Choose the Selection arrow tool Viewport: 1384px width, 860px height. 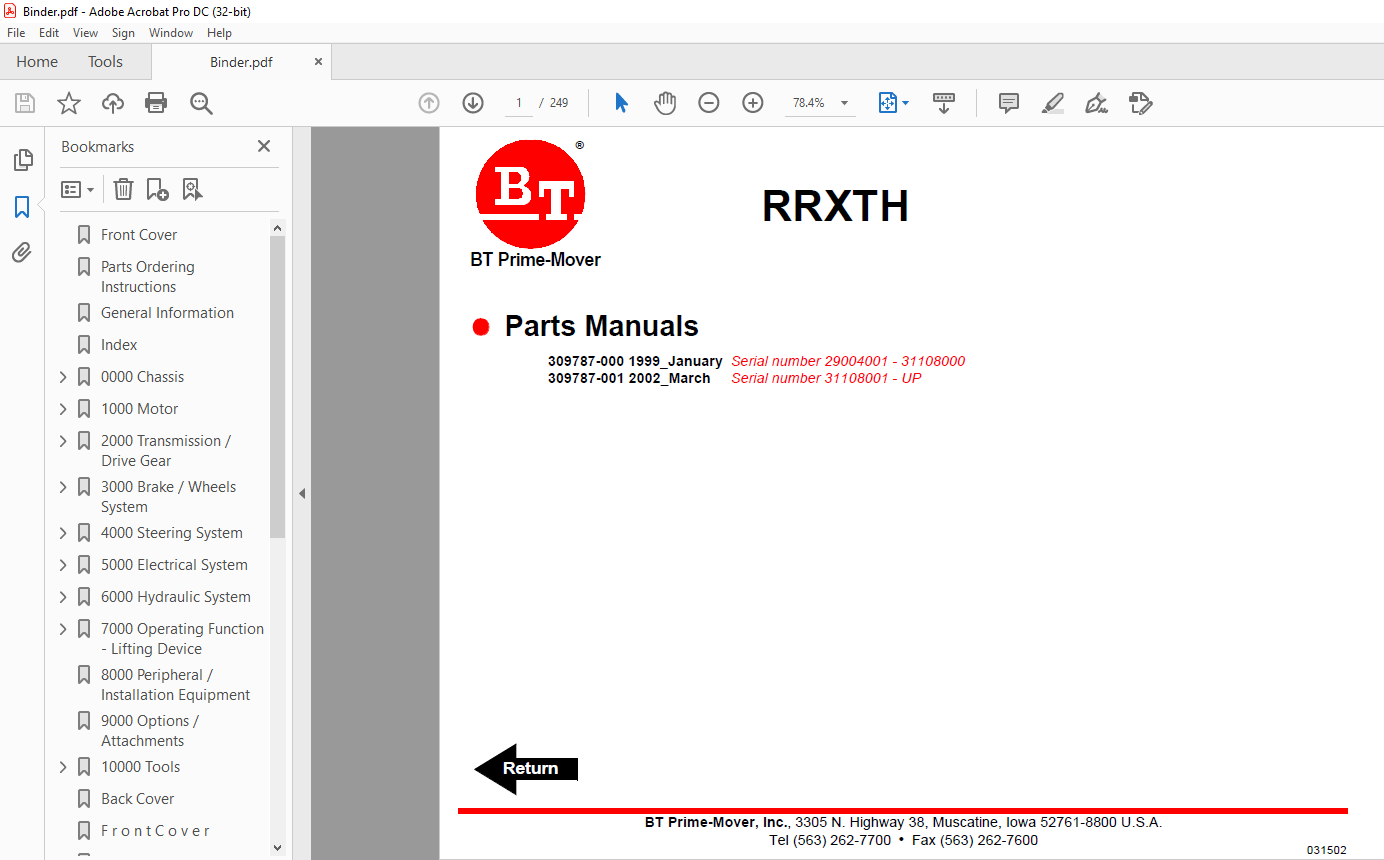pyautogui.click(x=621, y=103)
